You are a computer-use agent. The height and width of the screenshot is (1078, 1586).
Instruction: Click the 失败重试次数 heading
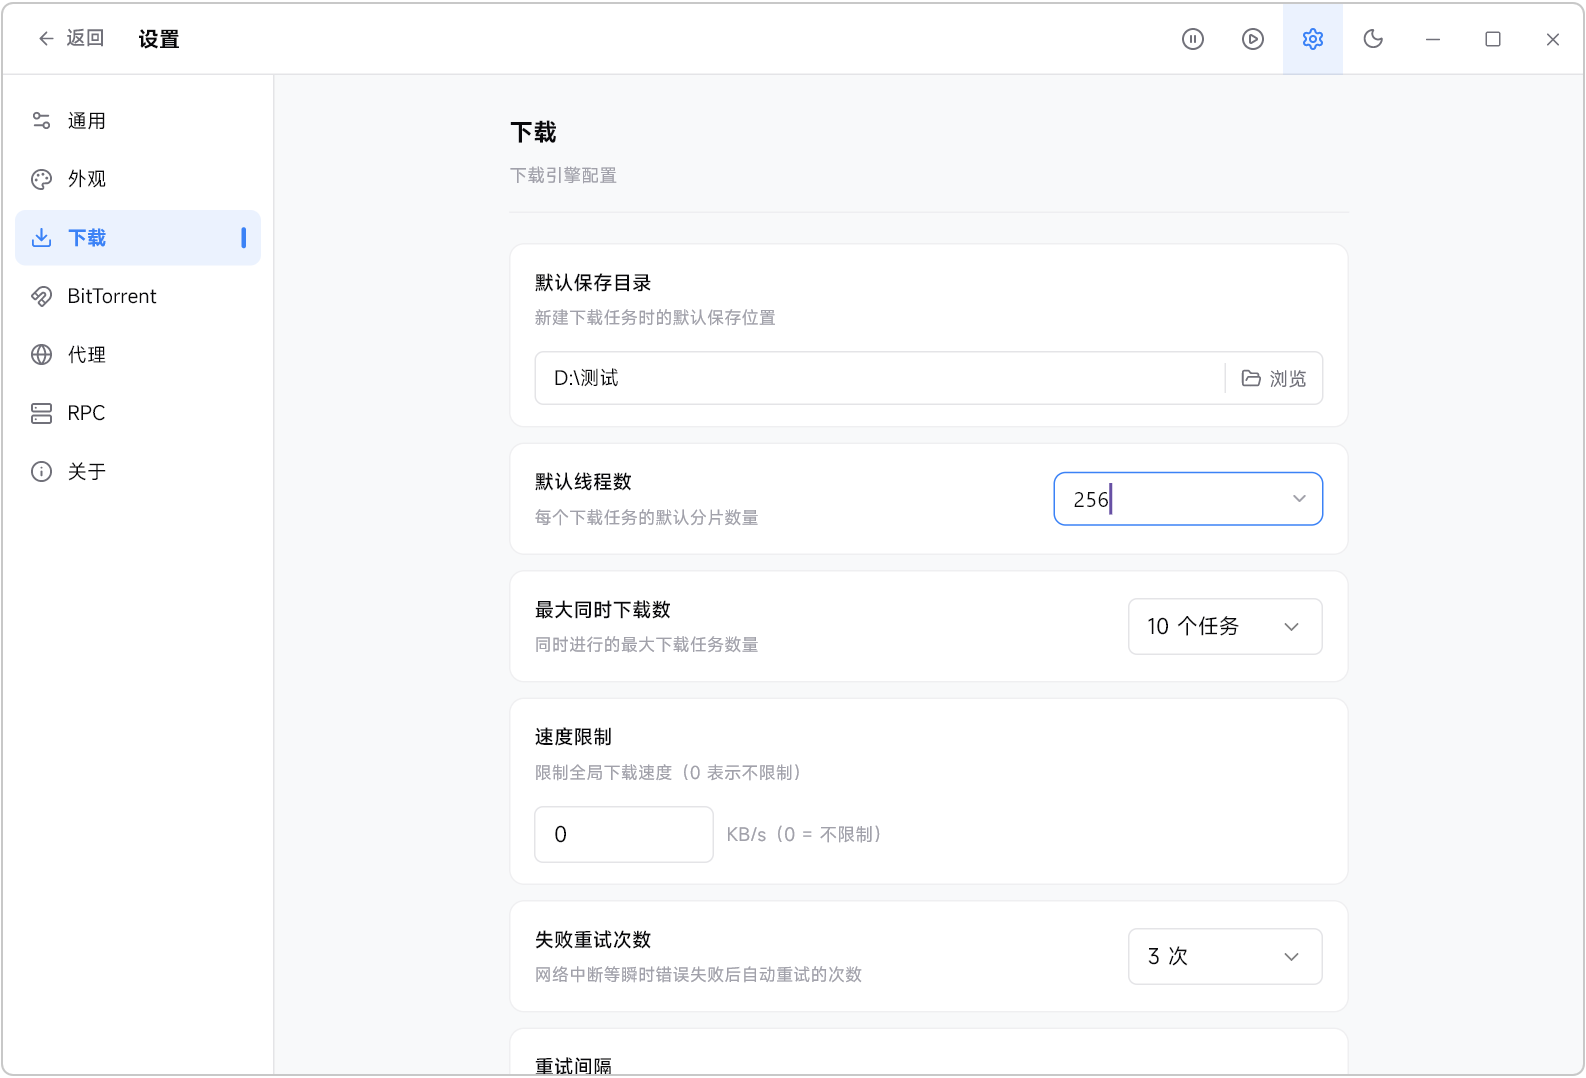593,940
